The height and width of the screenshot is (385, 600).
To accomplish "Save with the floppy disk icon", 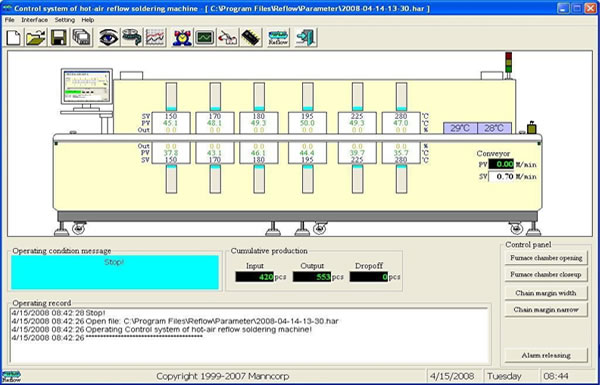I will [59, 38].
